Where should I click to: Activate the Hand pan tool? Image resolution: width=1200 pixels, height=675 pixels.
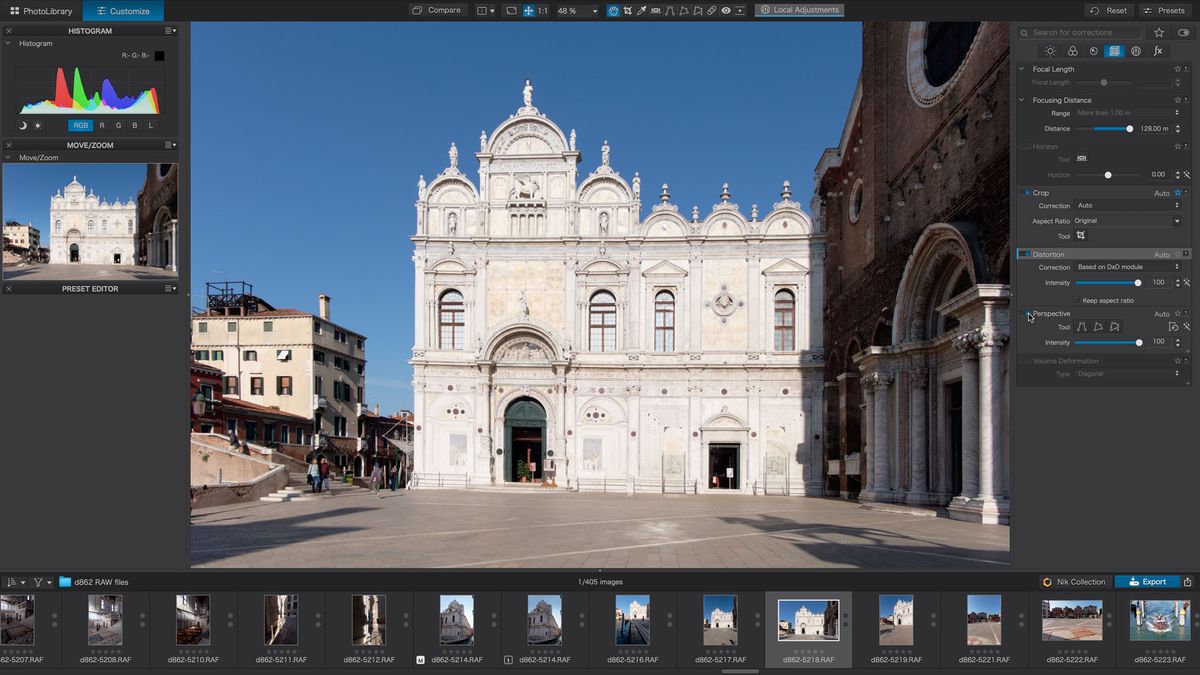tap(613, 10)
